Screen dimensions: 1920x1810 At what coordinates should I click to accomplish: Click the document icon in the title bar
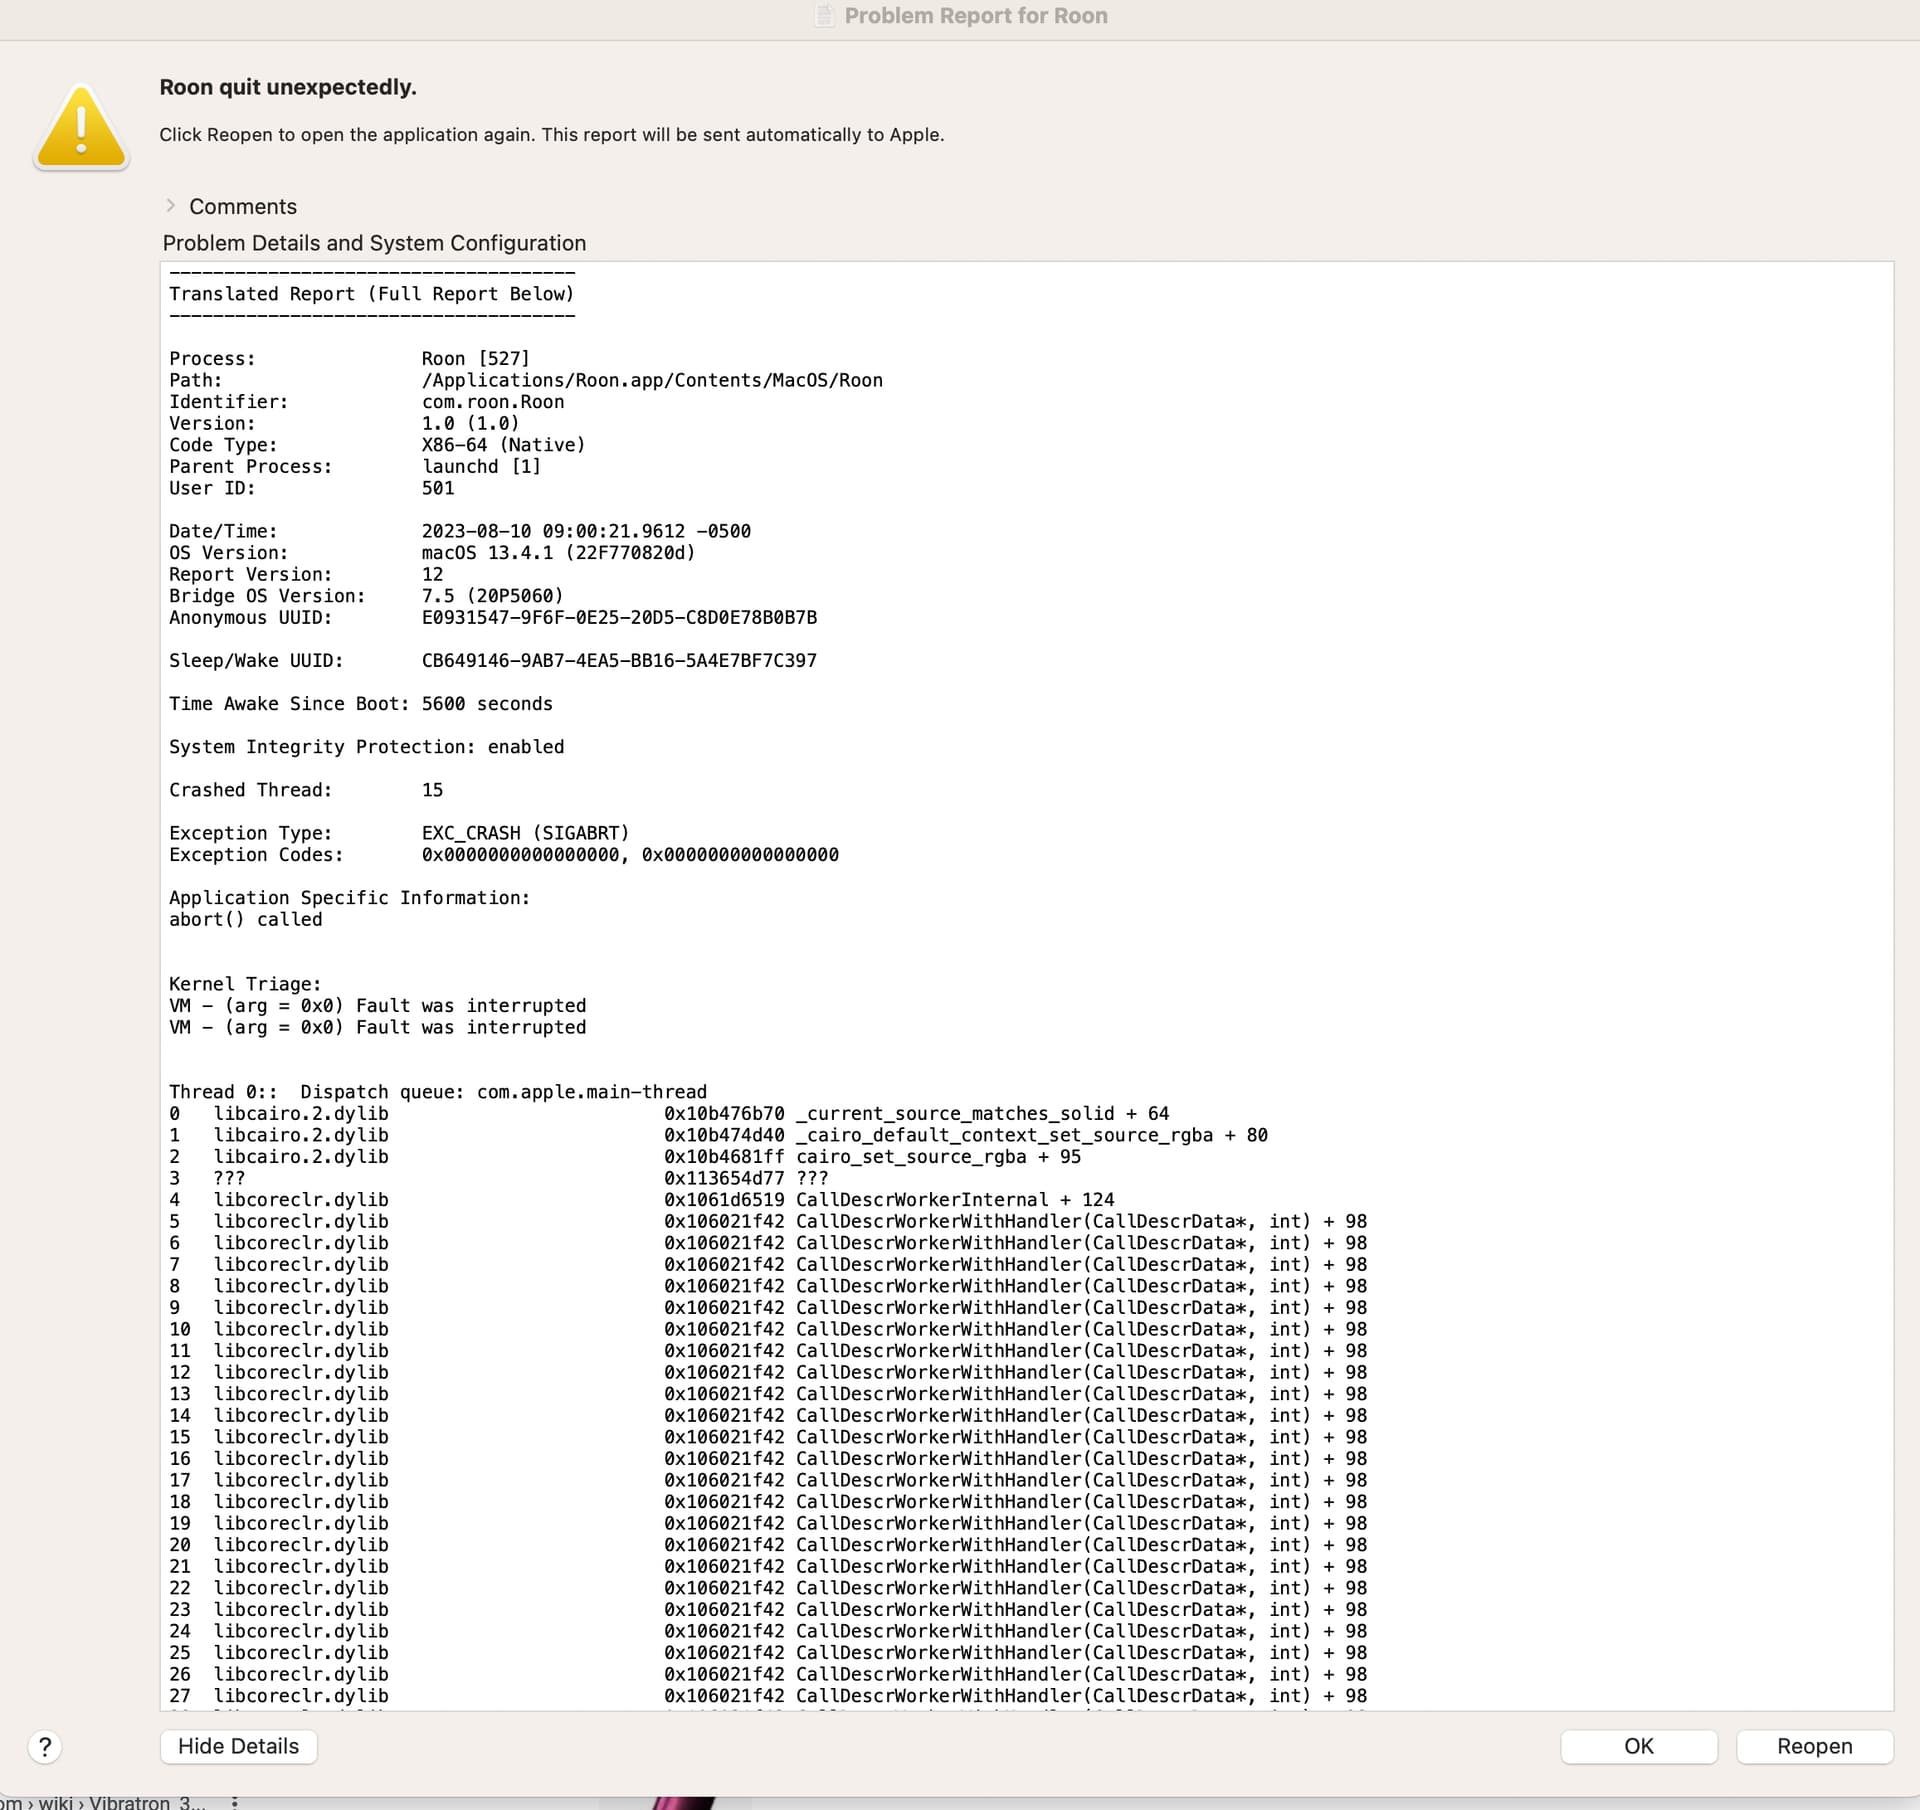(x=824, y=15)
